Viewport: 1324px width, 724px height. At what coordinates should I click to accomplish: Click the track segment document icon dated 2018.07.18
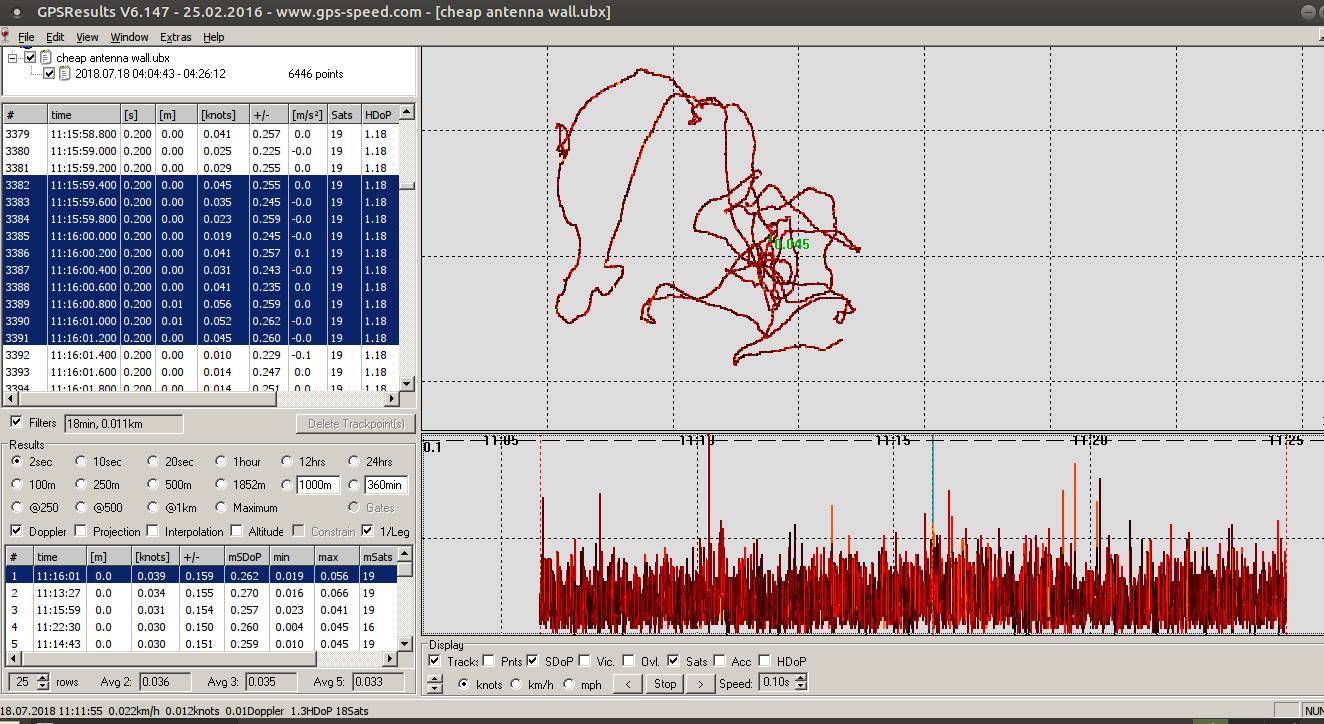click(x=65, y=73)
